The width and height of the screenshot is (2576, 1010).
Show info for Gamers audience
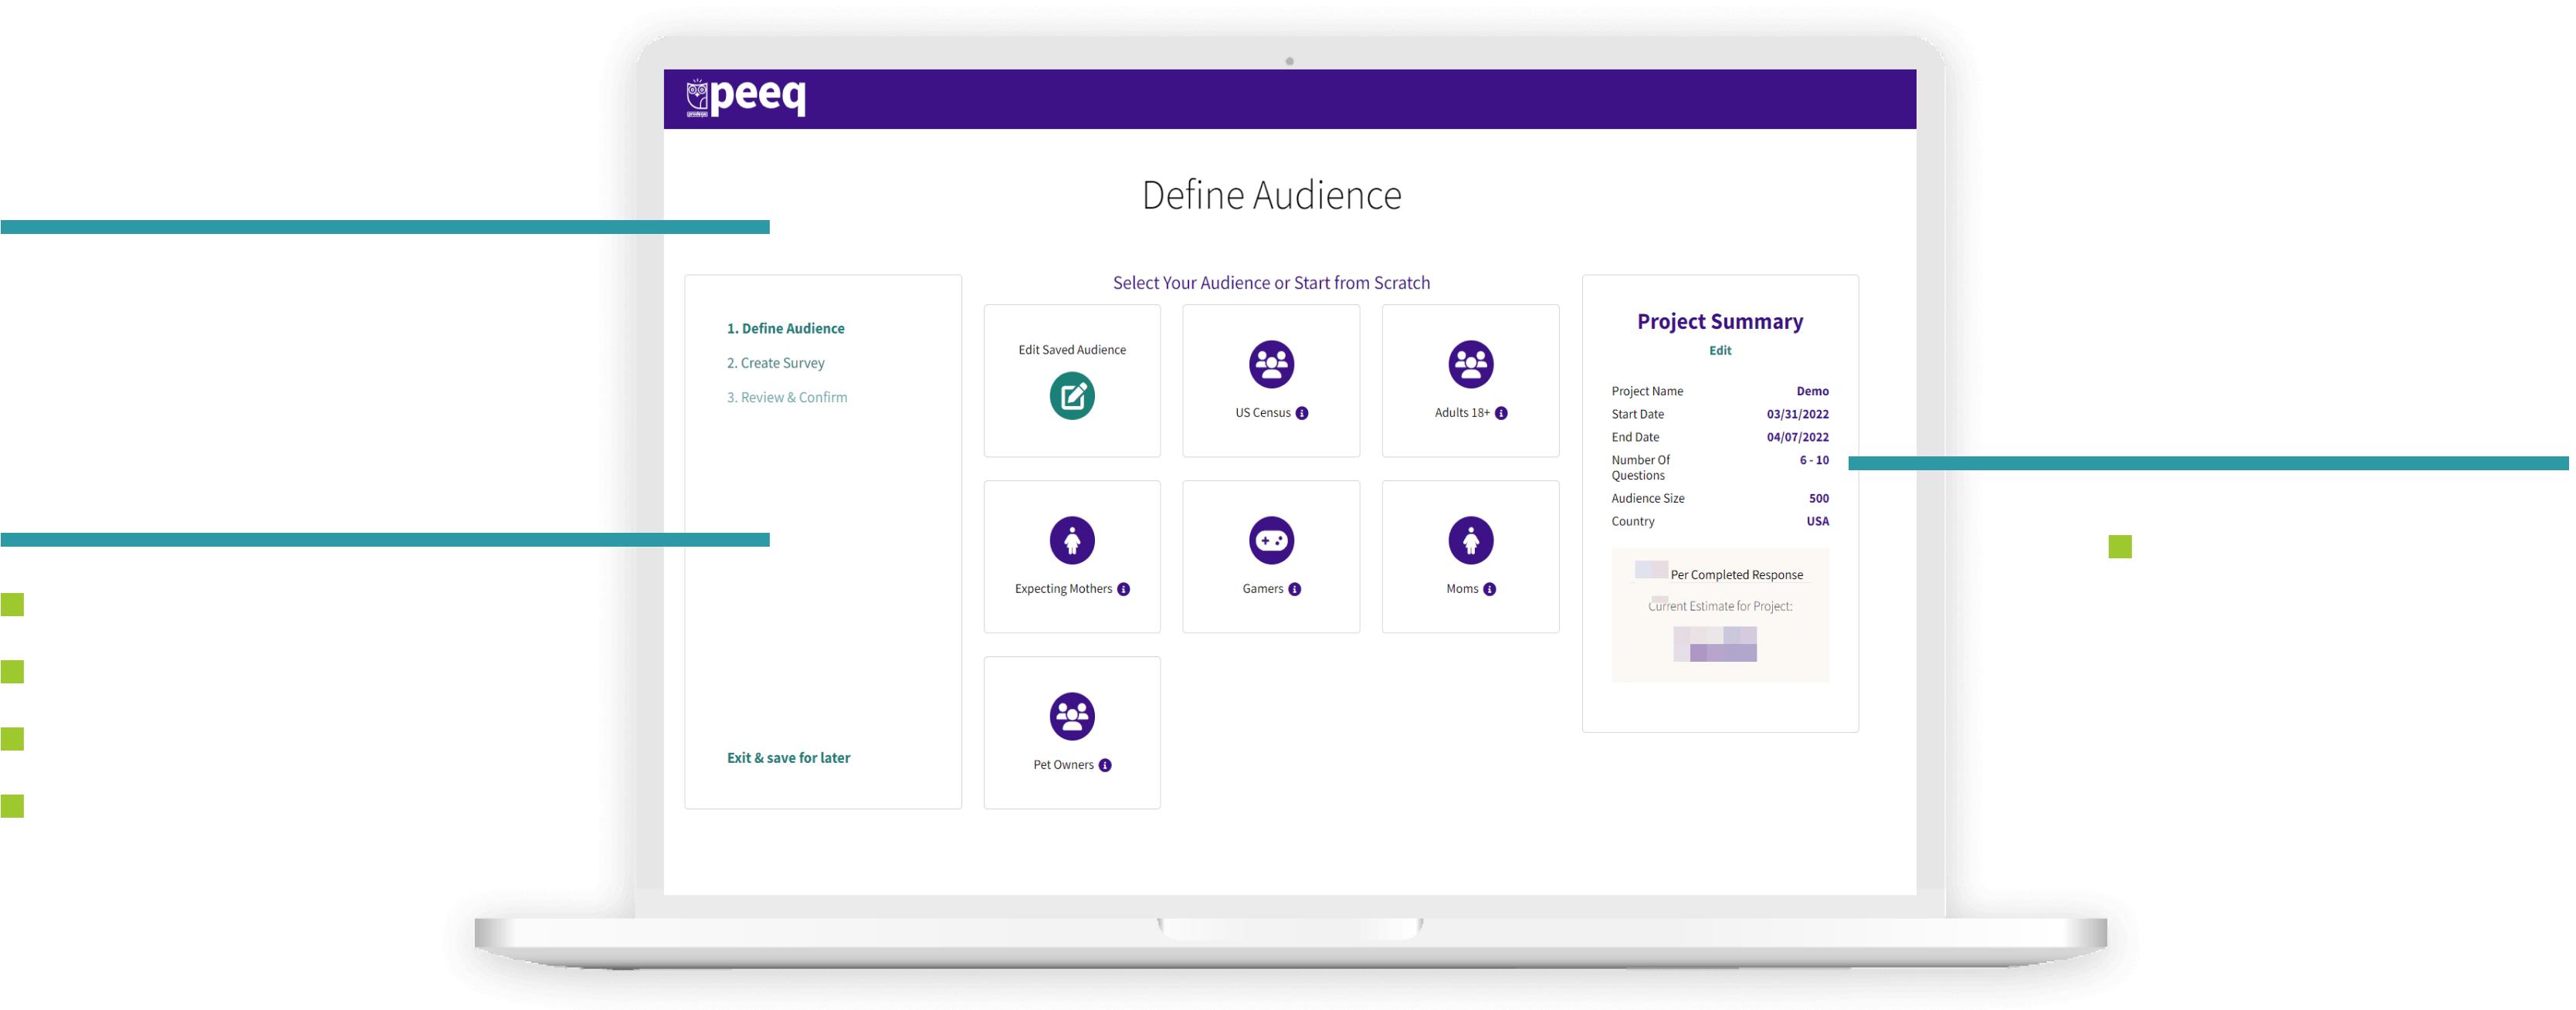(1294, 589)
